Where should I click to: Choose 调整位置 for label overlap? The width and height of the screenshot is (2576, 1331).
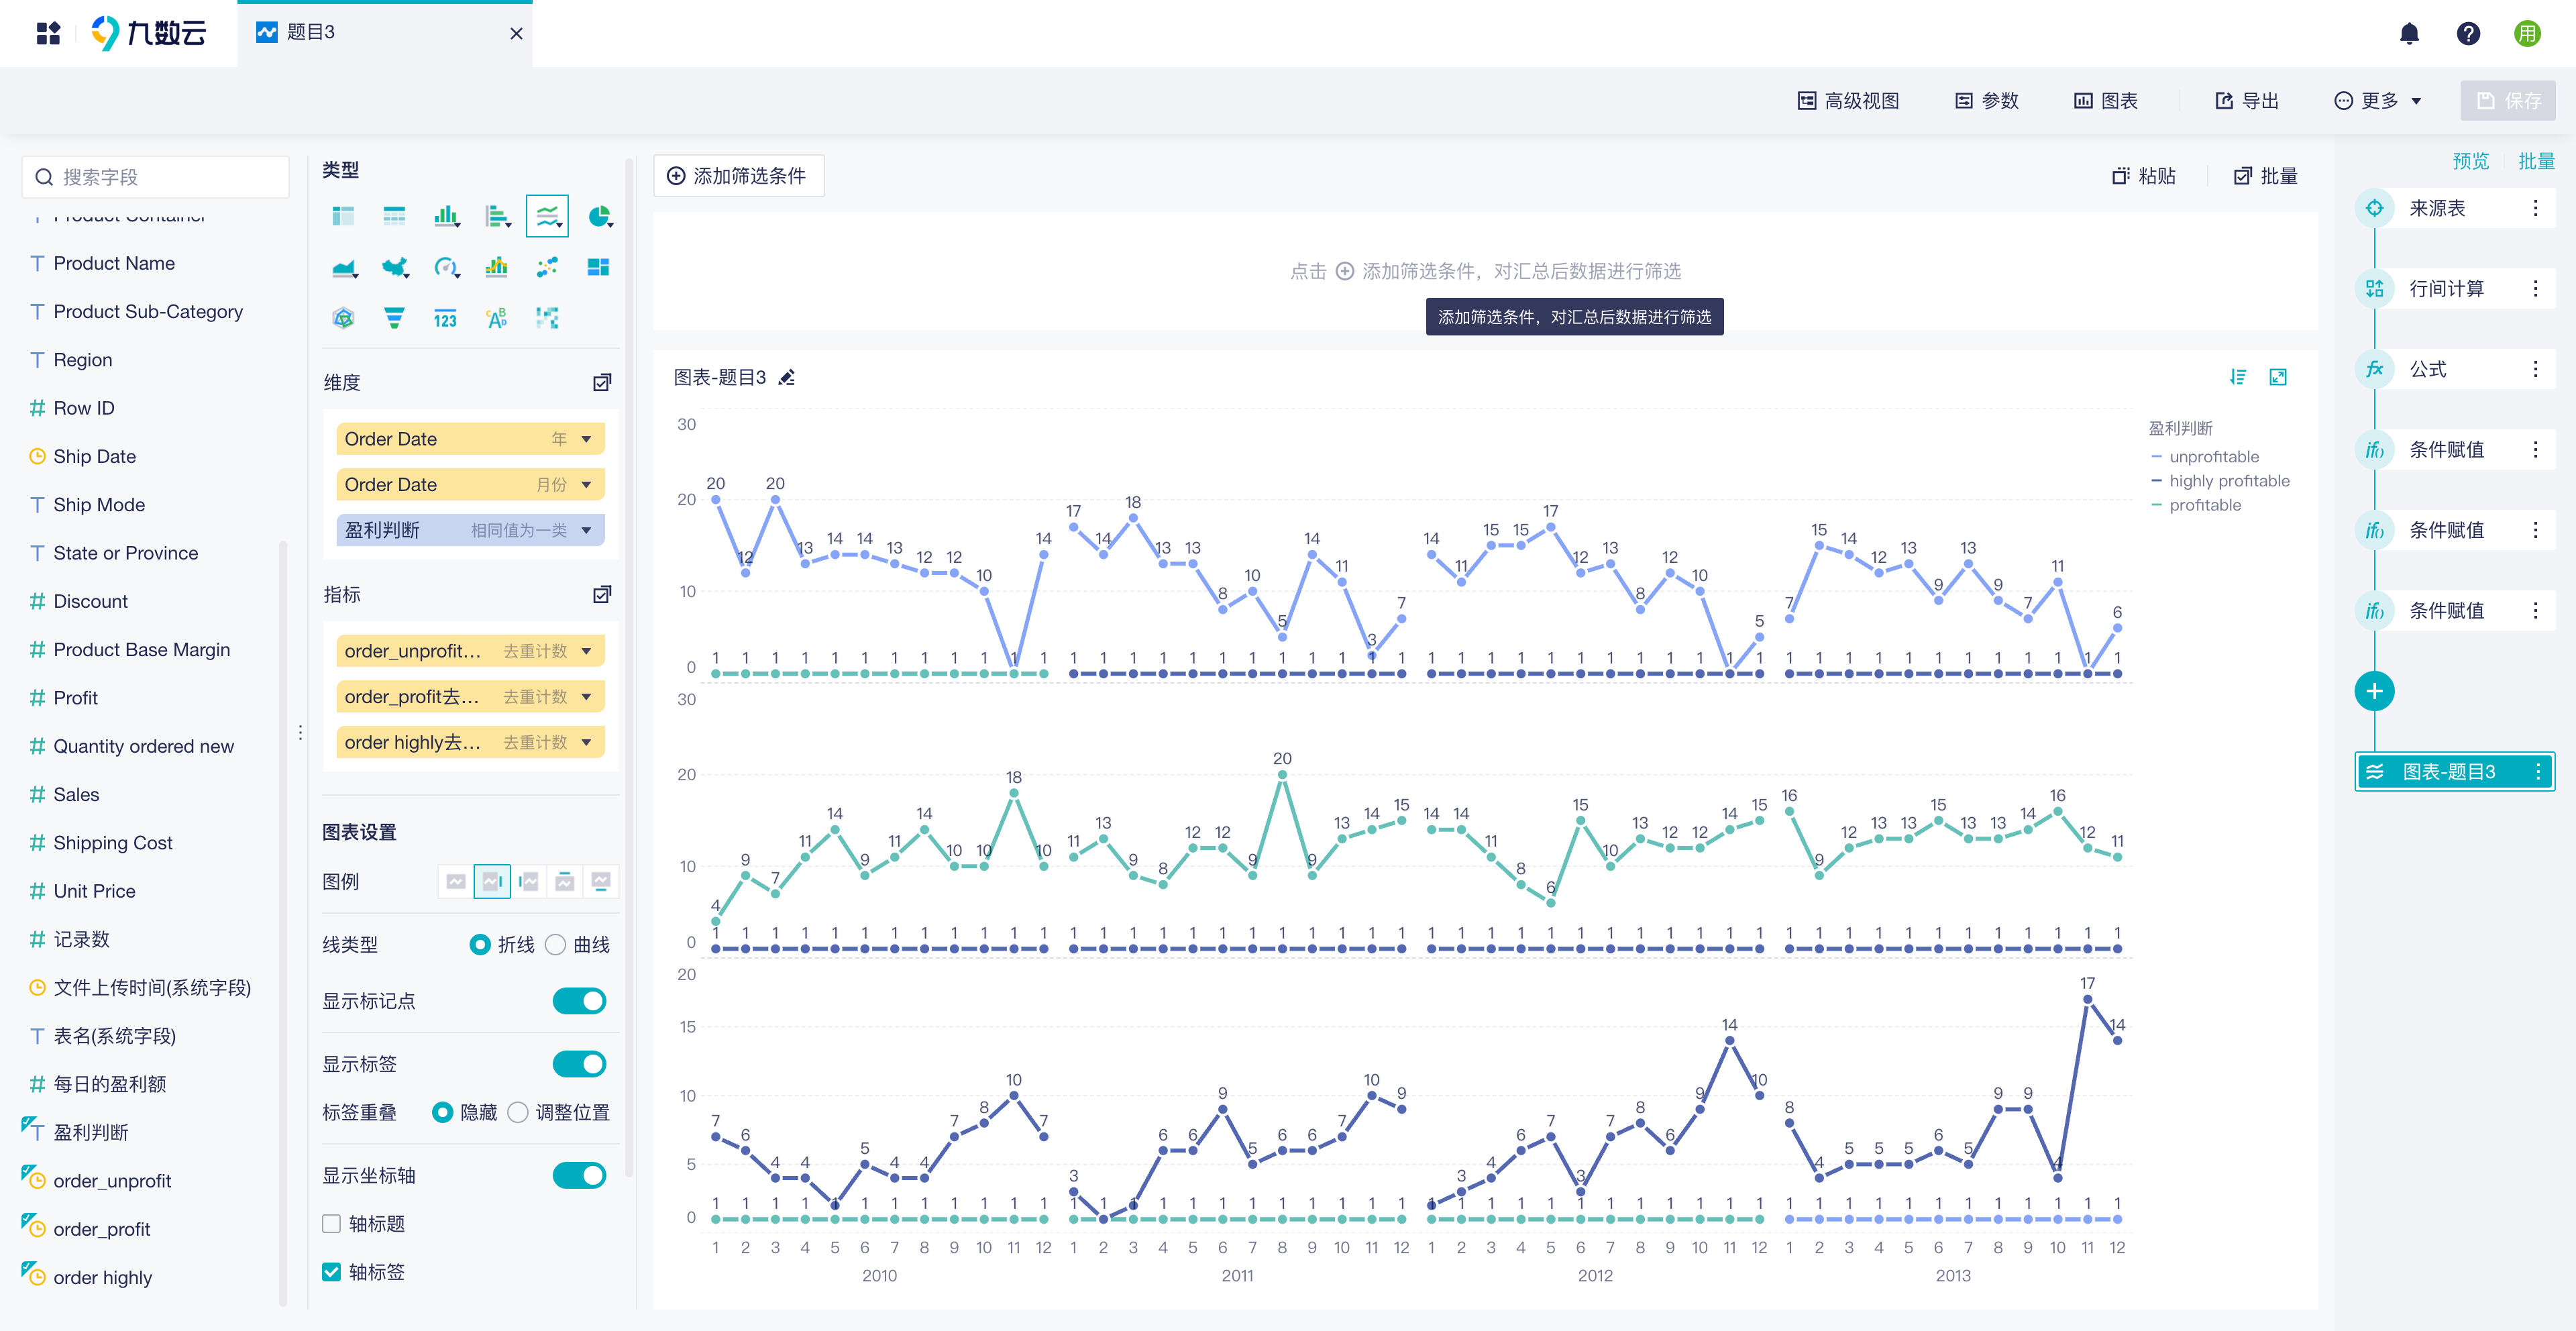coord(518,1112)
